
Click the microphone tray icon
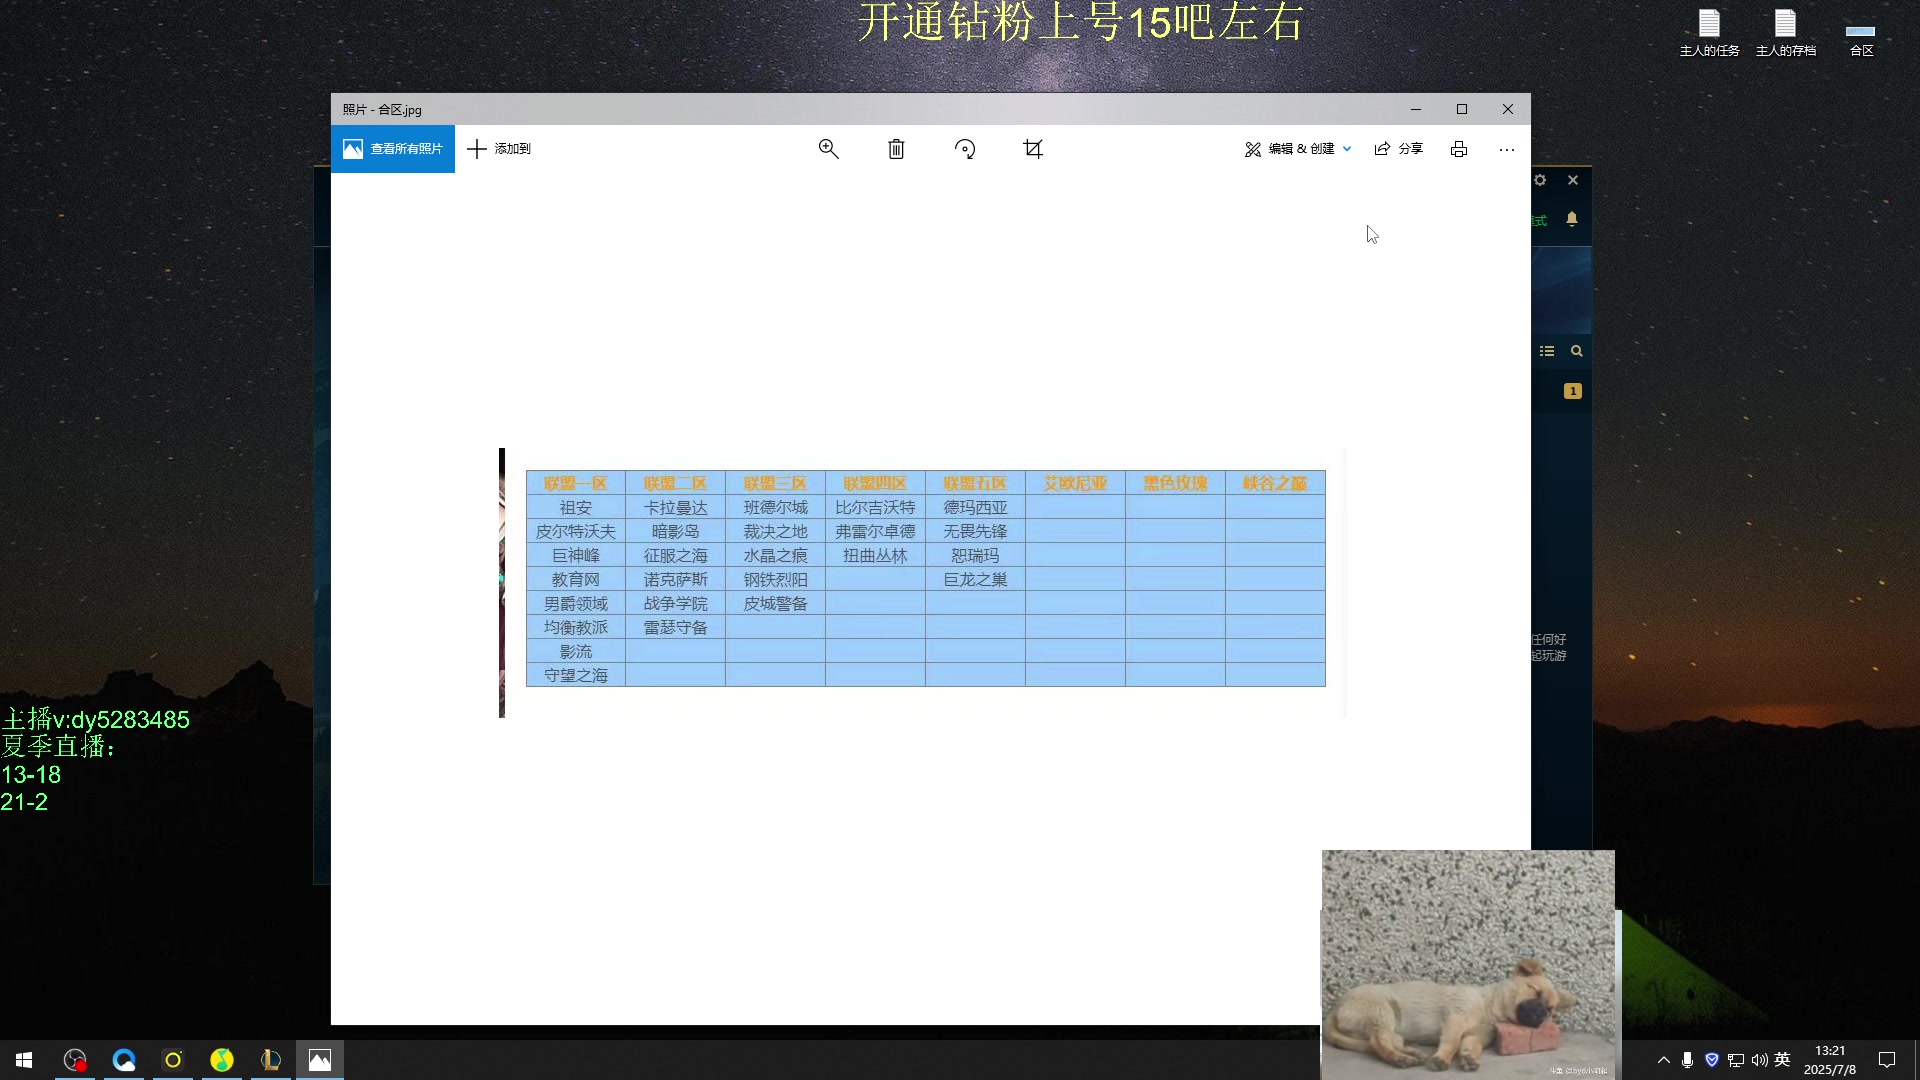point(1688,1060)
